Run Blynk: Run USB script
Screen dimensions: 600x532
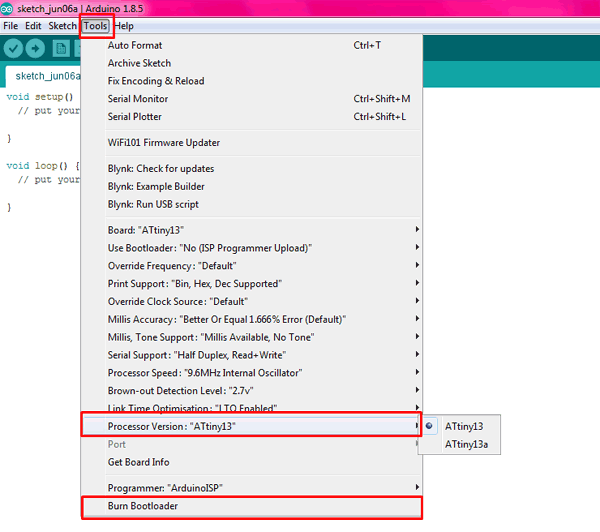click(x=252, y=204)
